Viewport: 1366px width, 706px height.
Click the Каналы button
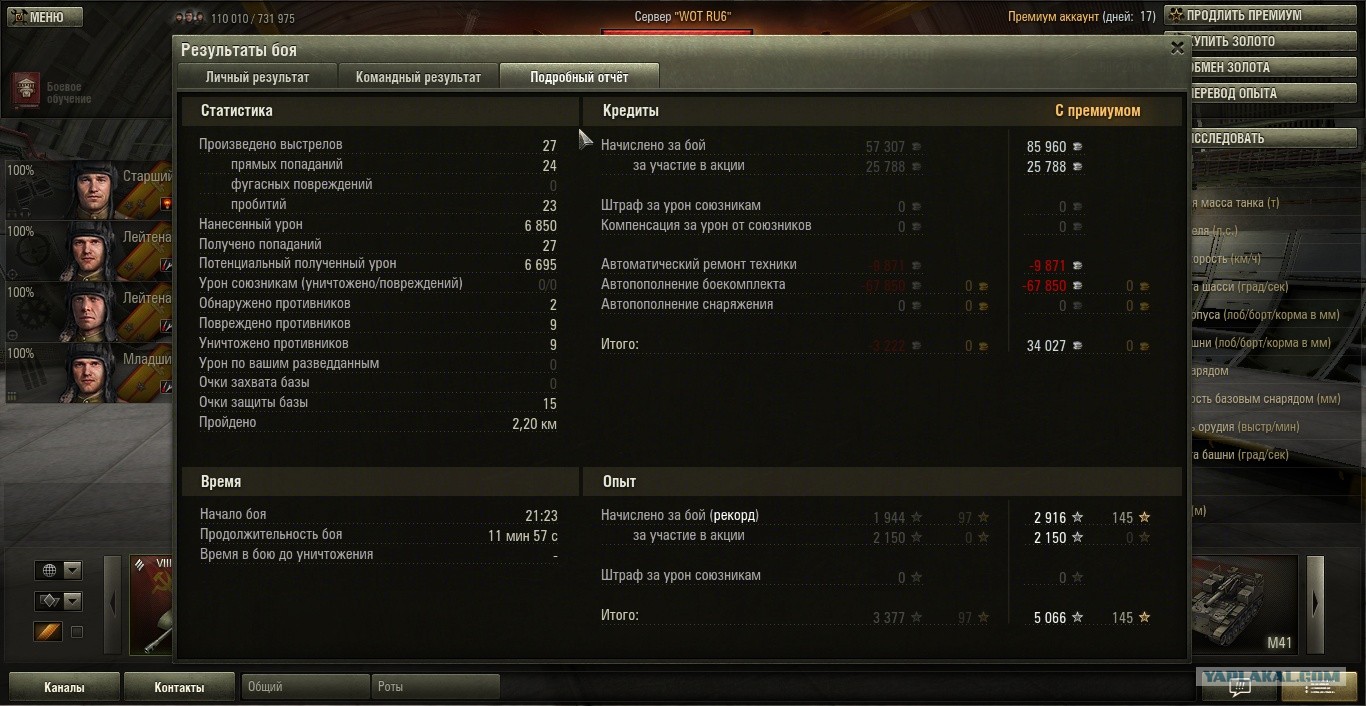[x=64, y=687]
